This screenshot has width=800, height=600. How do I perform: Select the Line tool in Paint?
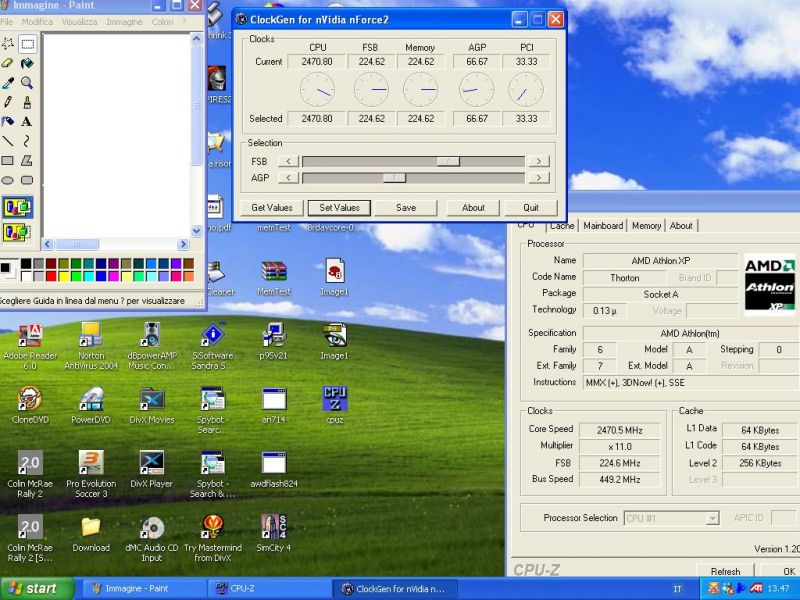[8, 141]
